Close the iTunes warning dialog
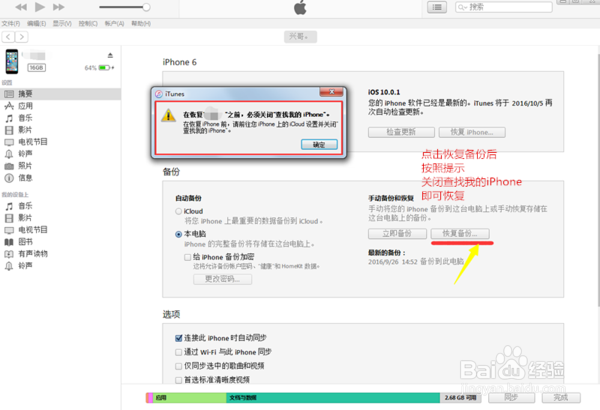Viewport: 600px width, 410px height. (332, 92)
